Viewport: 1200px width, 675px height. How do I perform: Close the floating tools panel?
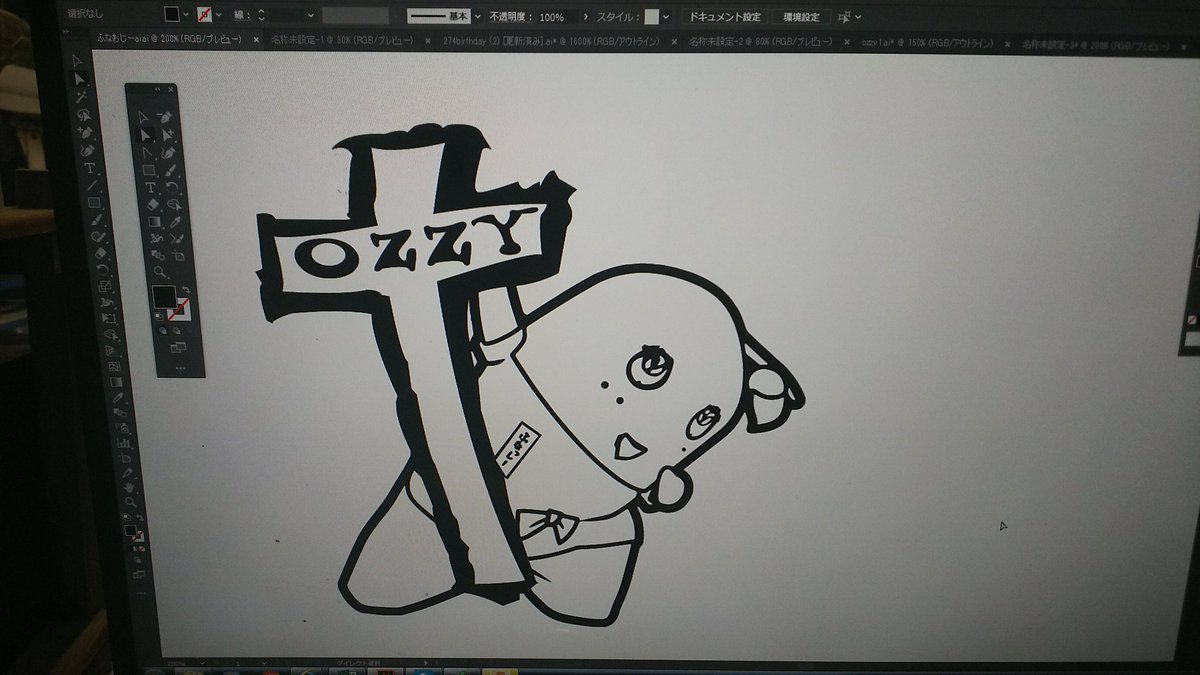coord(171,90)
